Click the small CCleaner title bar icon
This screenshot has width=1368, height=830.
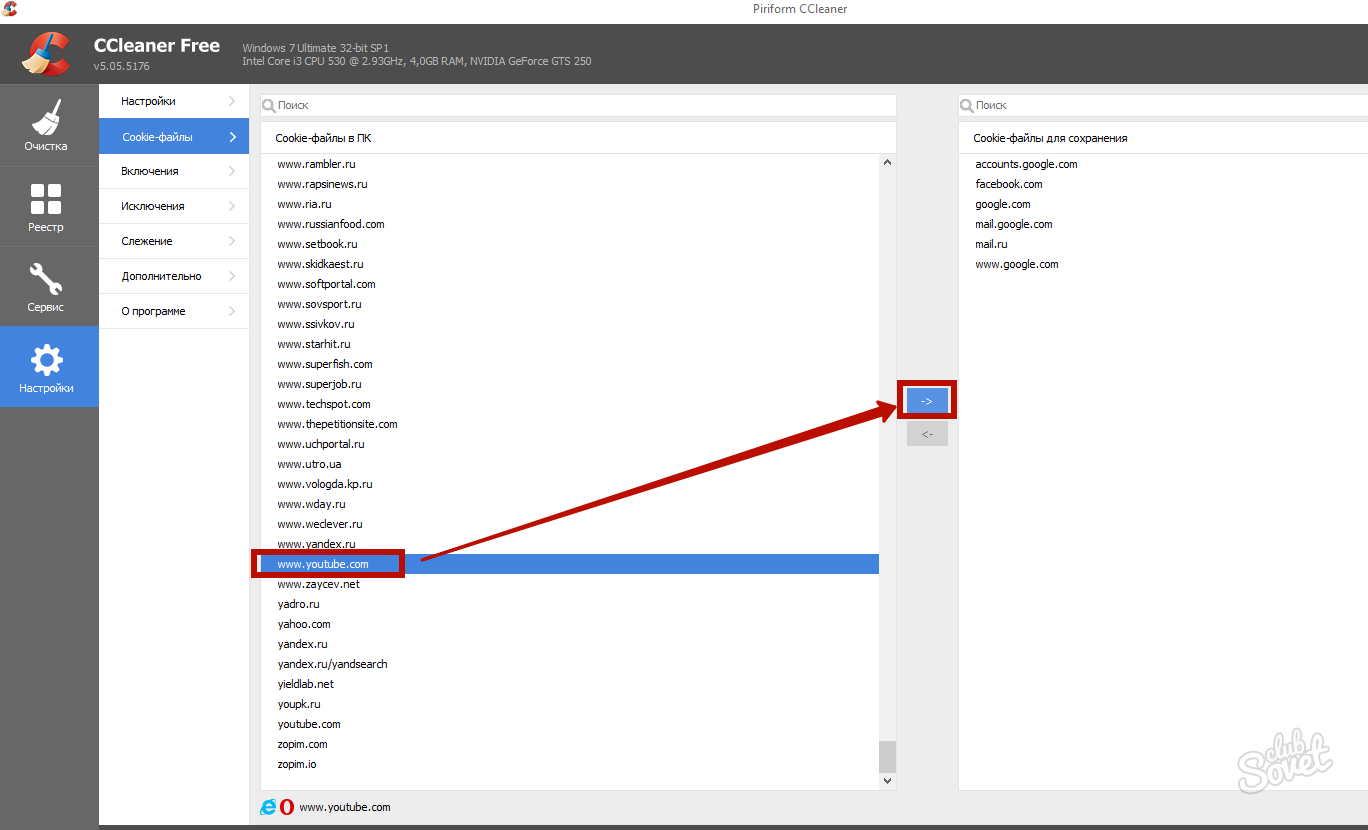click(x=10, y=9)
